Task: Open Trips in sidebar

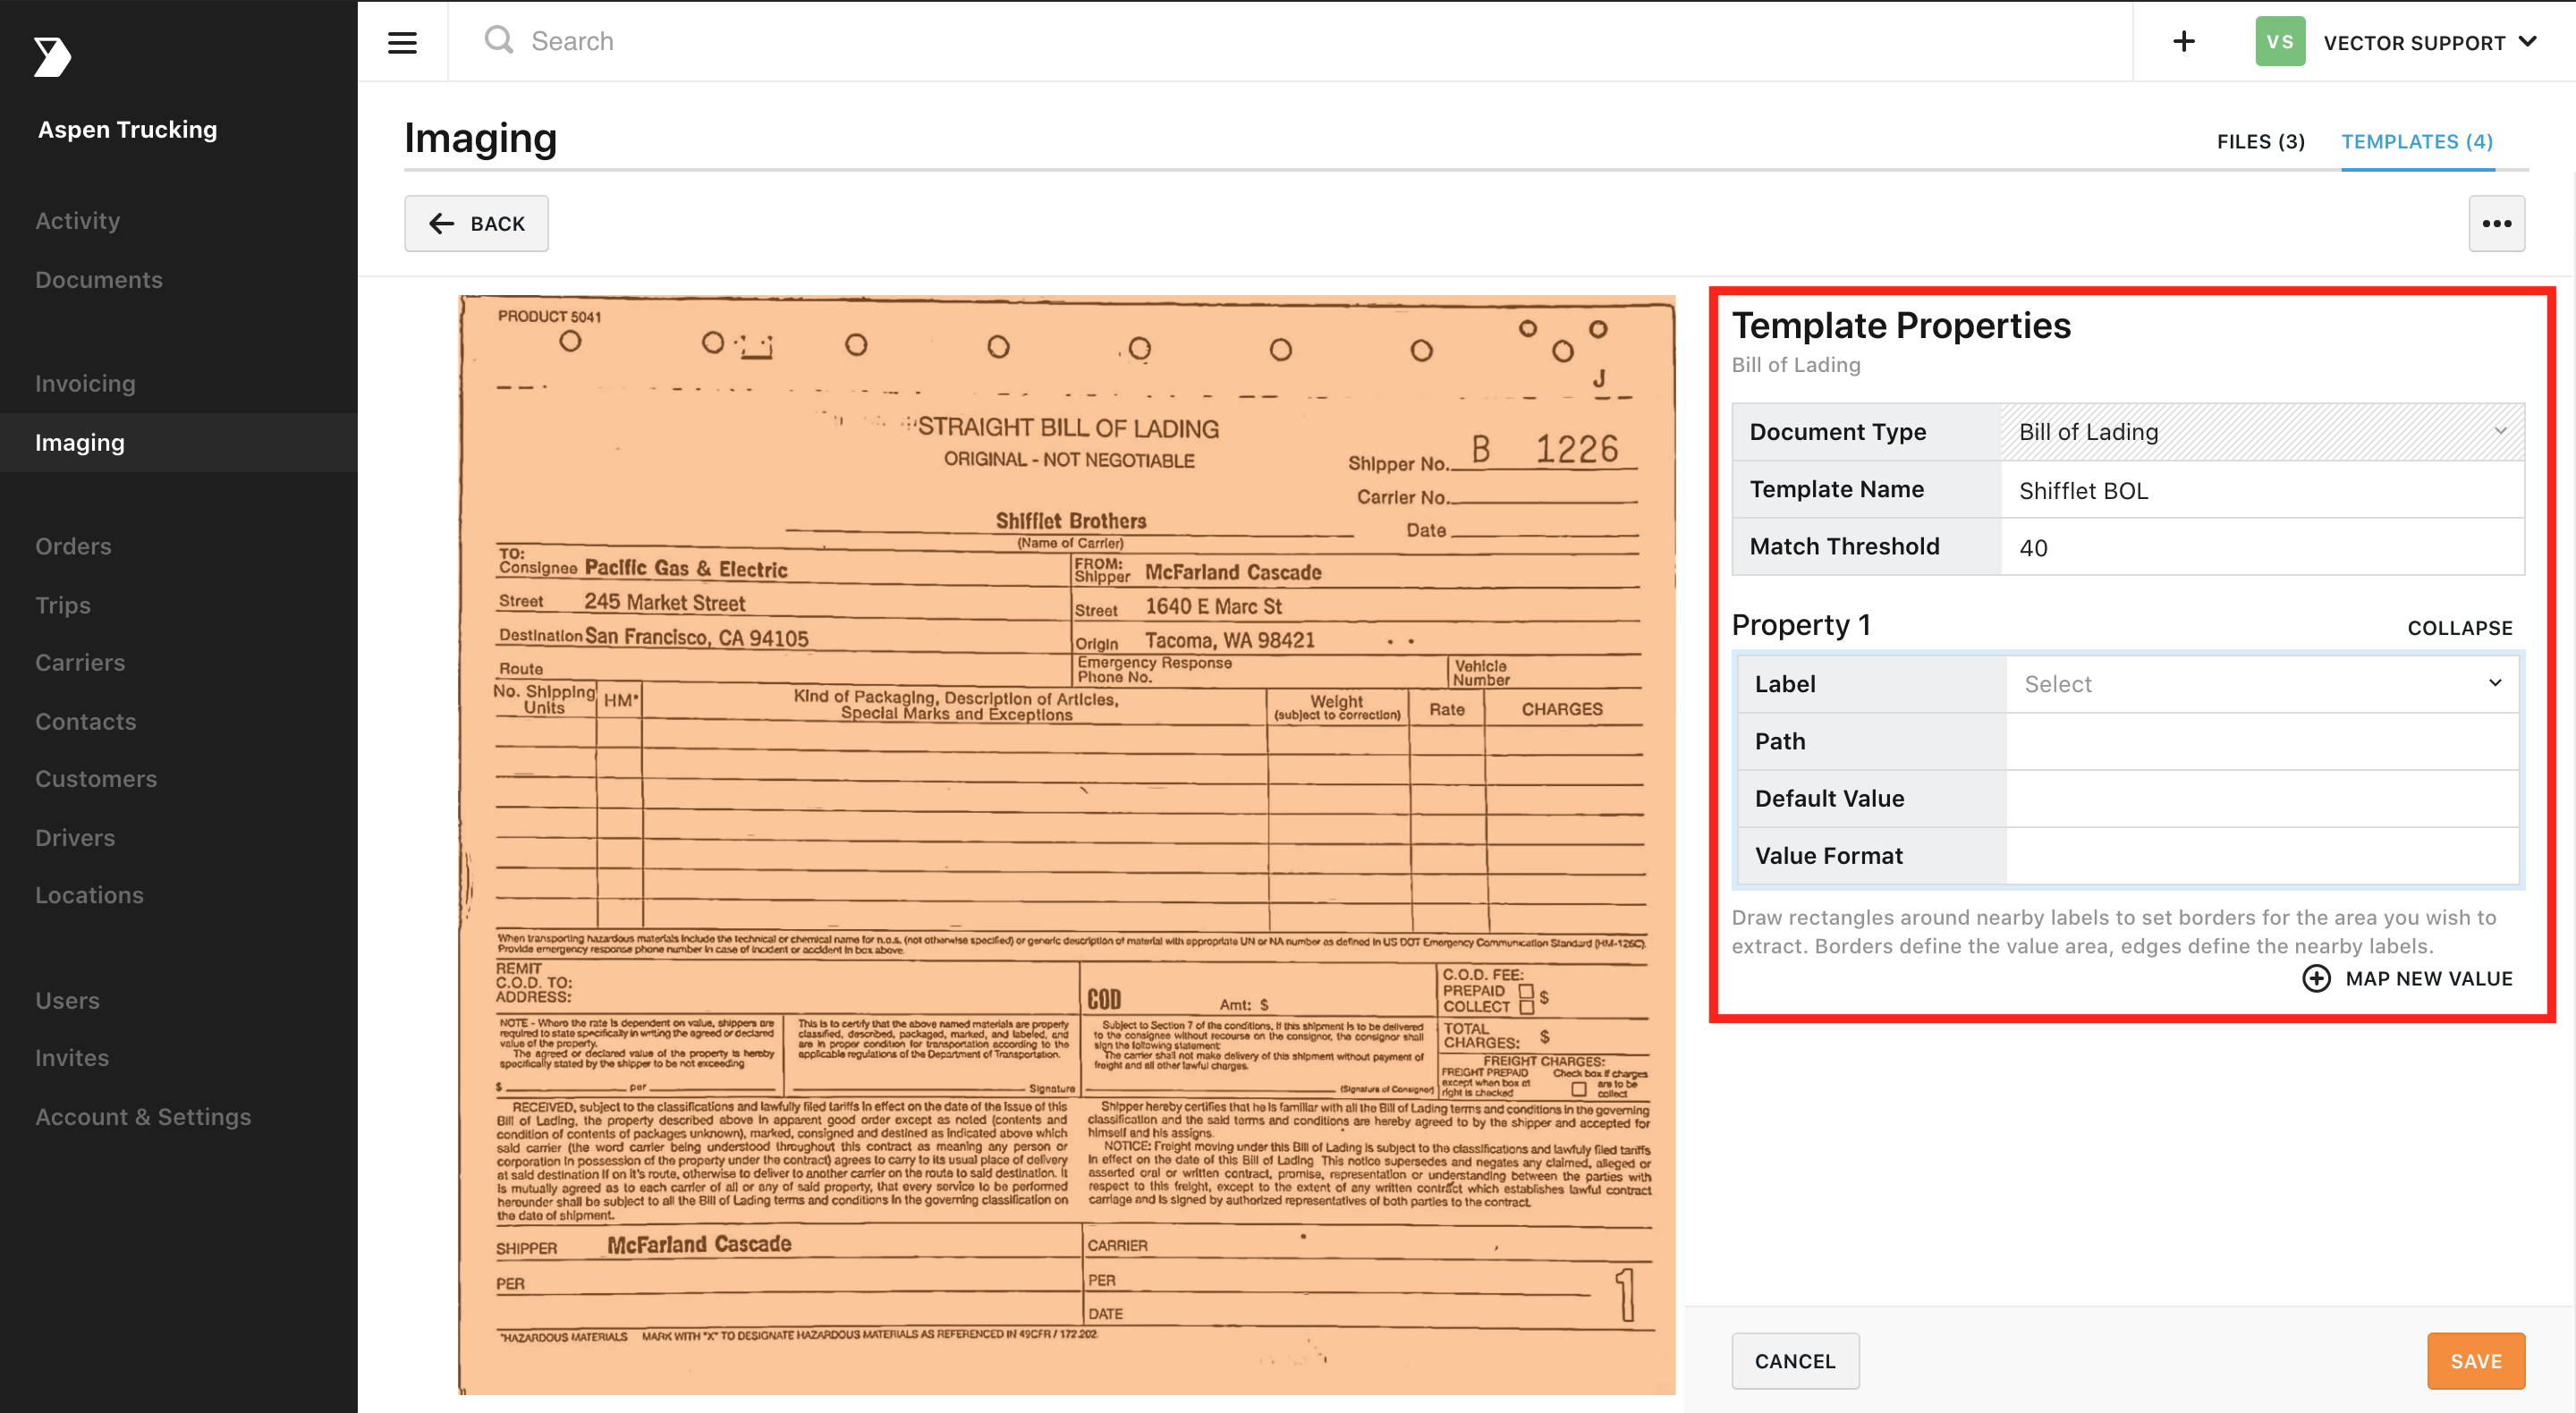Action: pyautogui.click(x=63, y=606)
